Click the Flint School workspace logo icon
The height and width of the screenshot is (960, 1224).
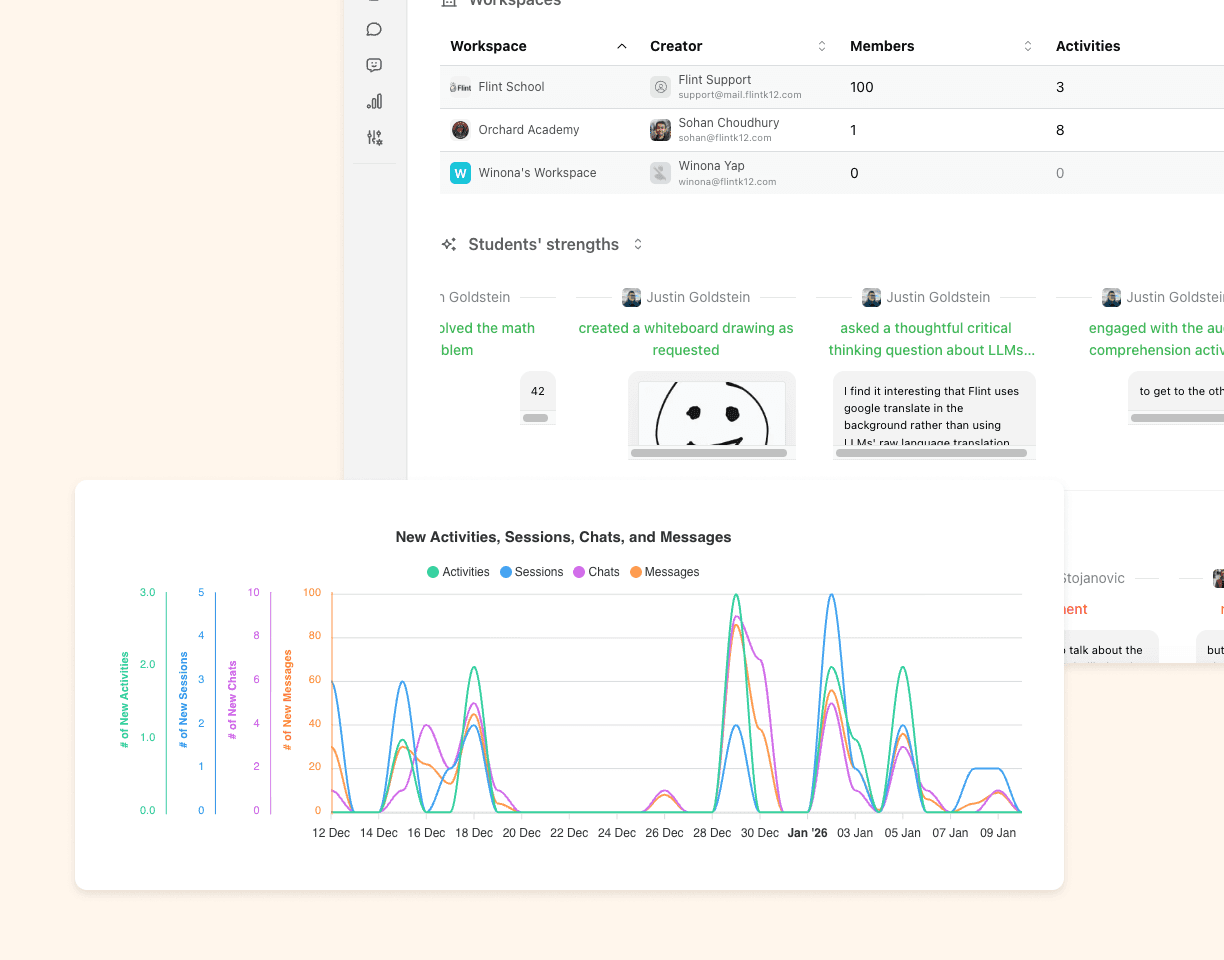[459, 87]
